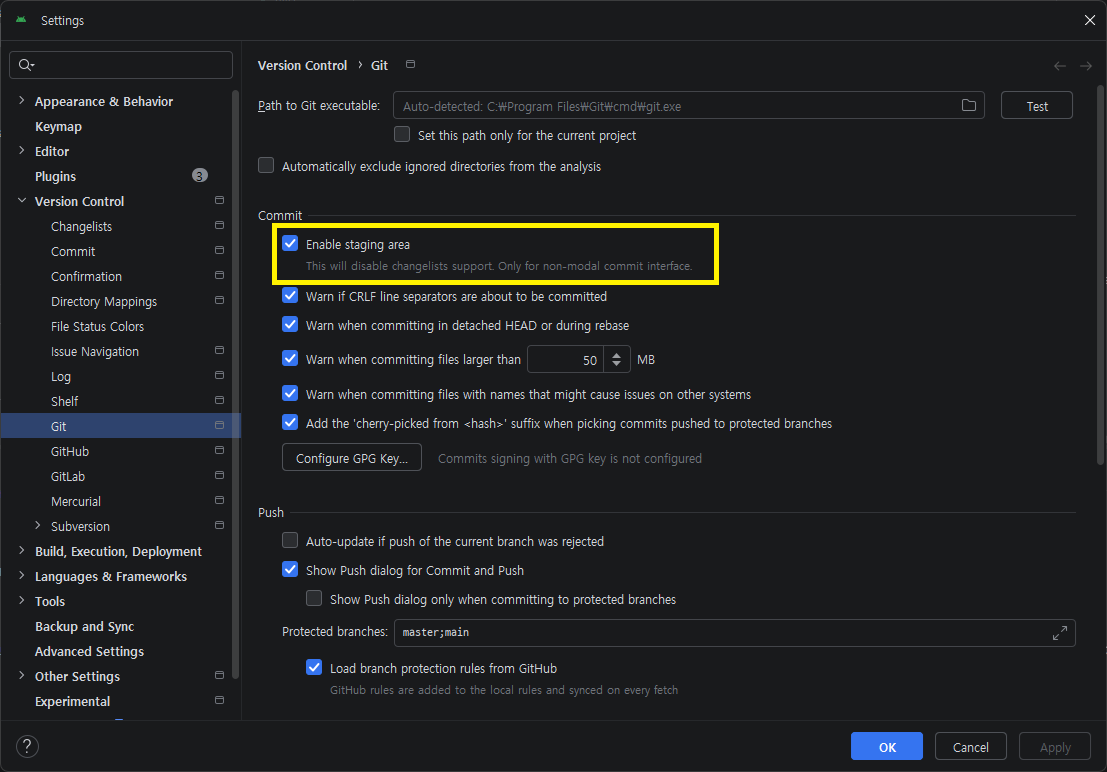Click the Protected branches input field

[x=734, y=633]
